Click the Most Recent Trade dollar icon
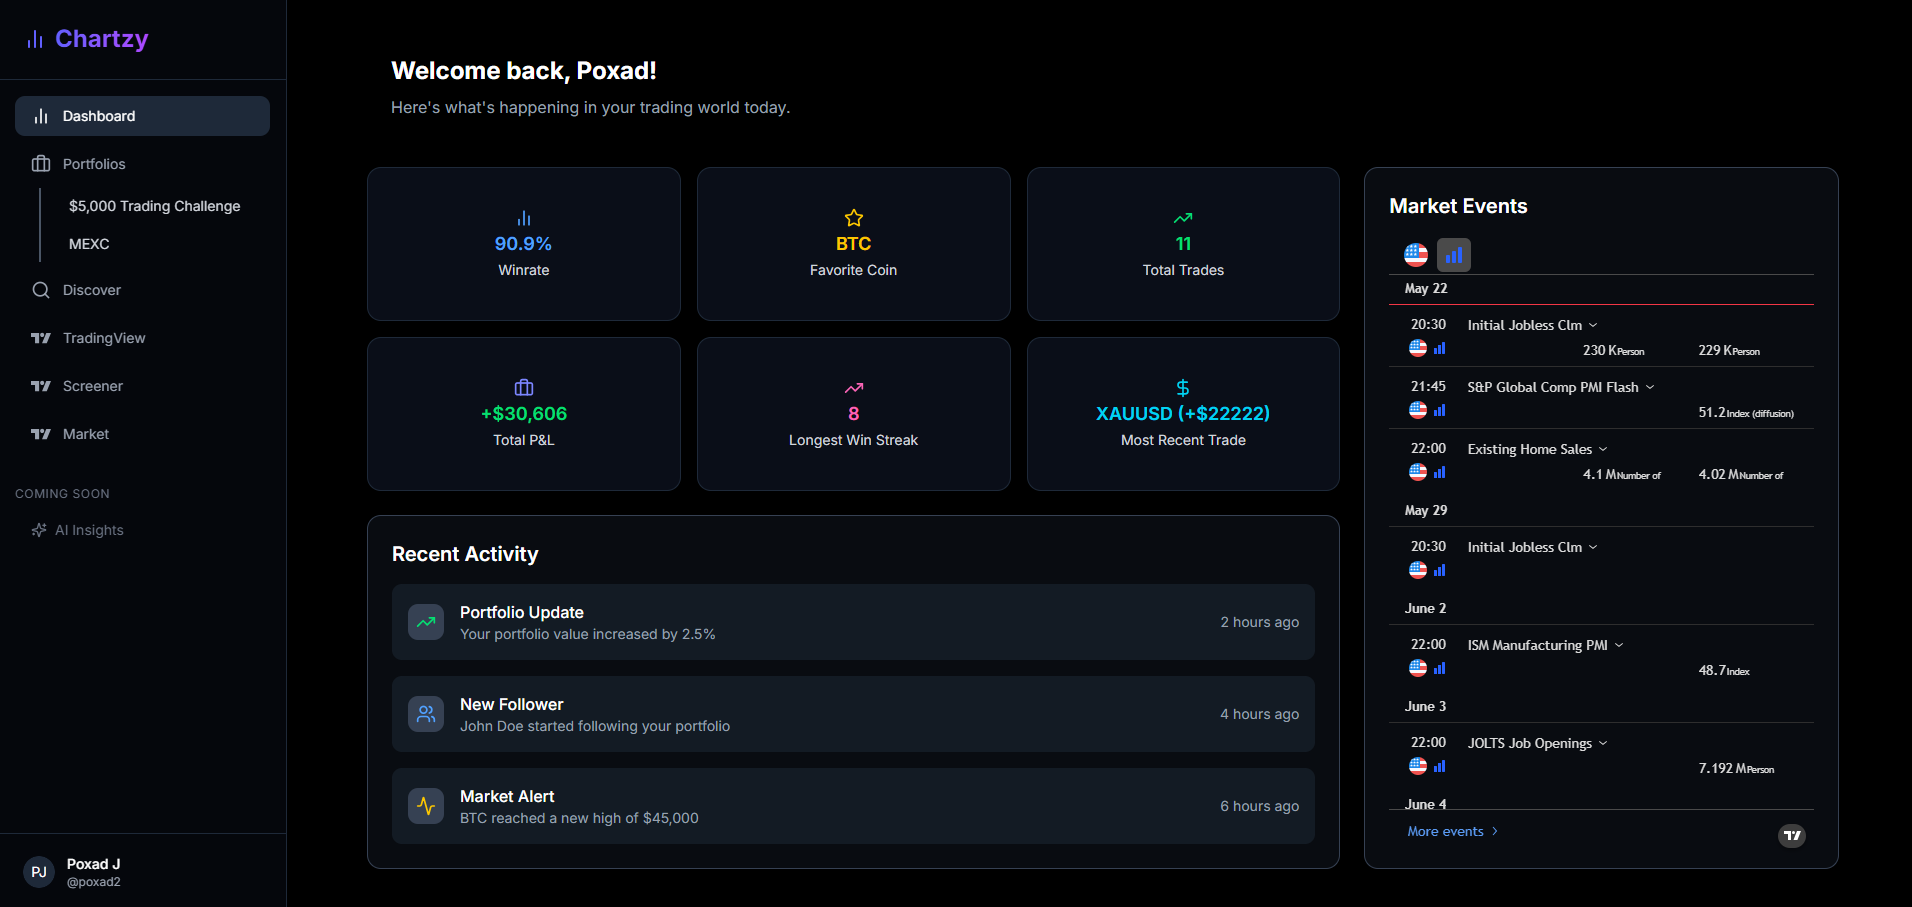The image size is (1912, 907). pyautogui.click(x=1183, y=388)
